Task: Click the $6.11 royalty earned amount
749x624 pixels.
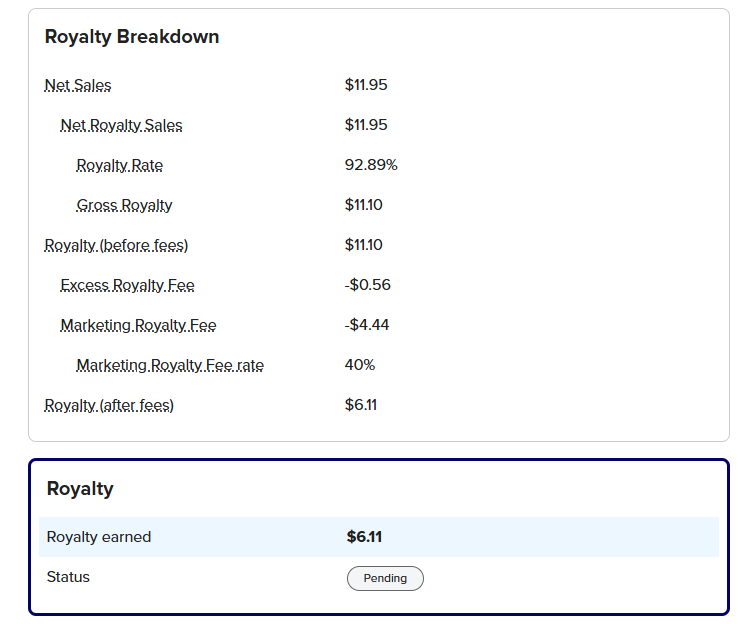Action: tap(364, 537)
